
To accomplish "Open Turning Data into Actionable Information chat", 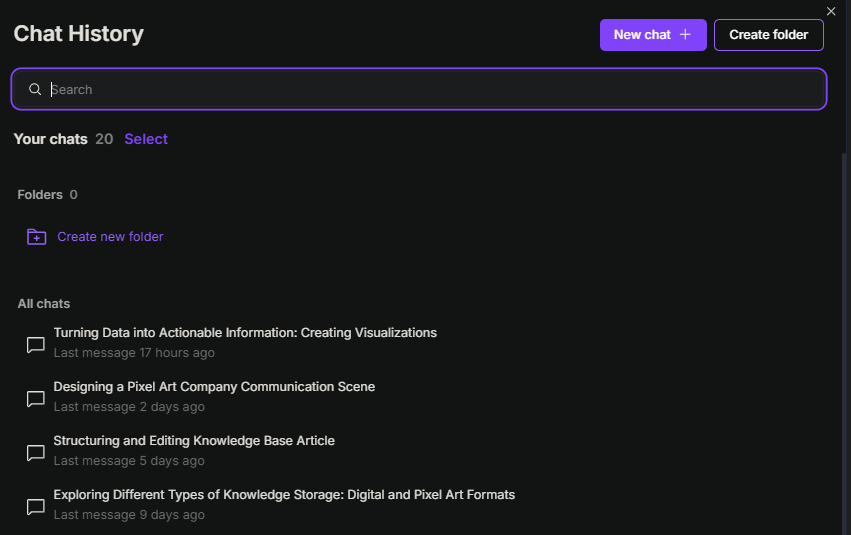I will (245, 333).
